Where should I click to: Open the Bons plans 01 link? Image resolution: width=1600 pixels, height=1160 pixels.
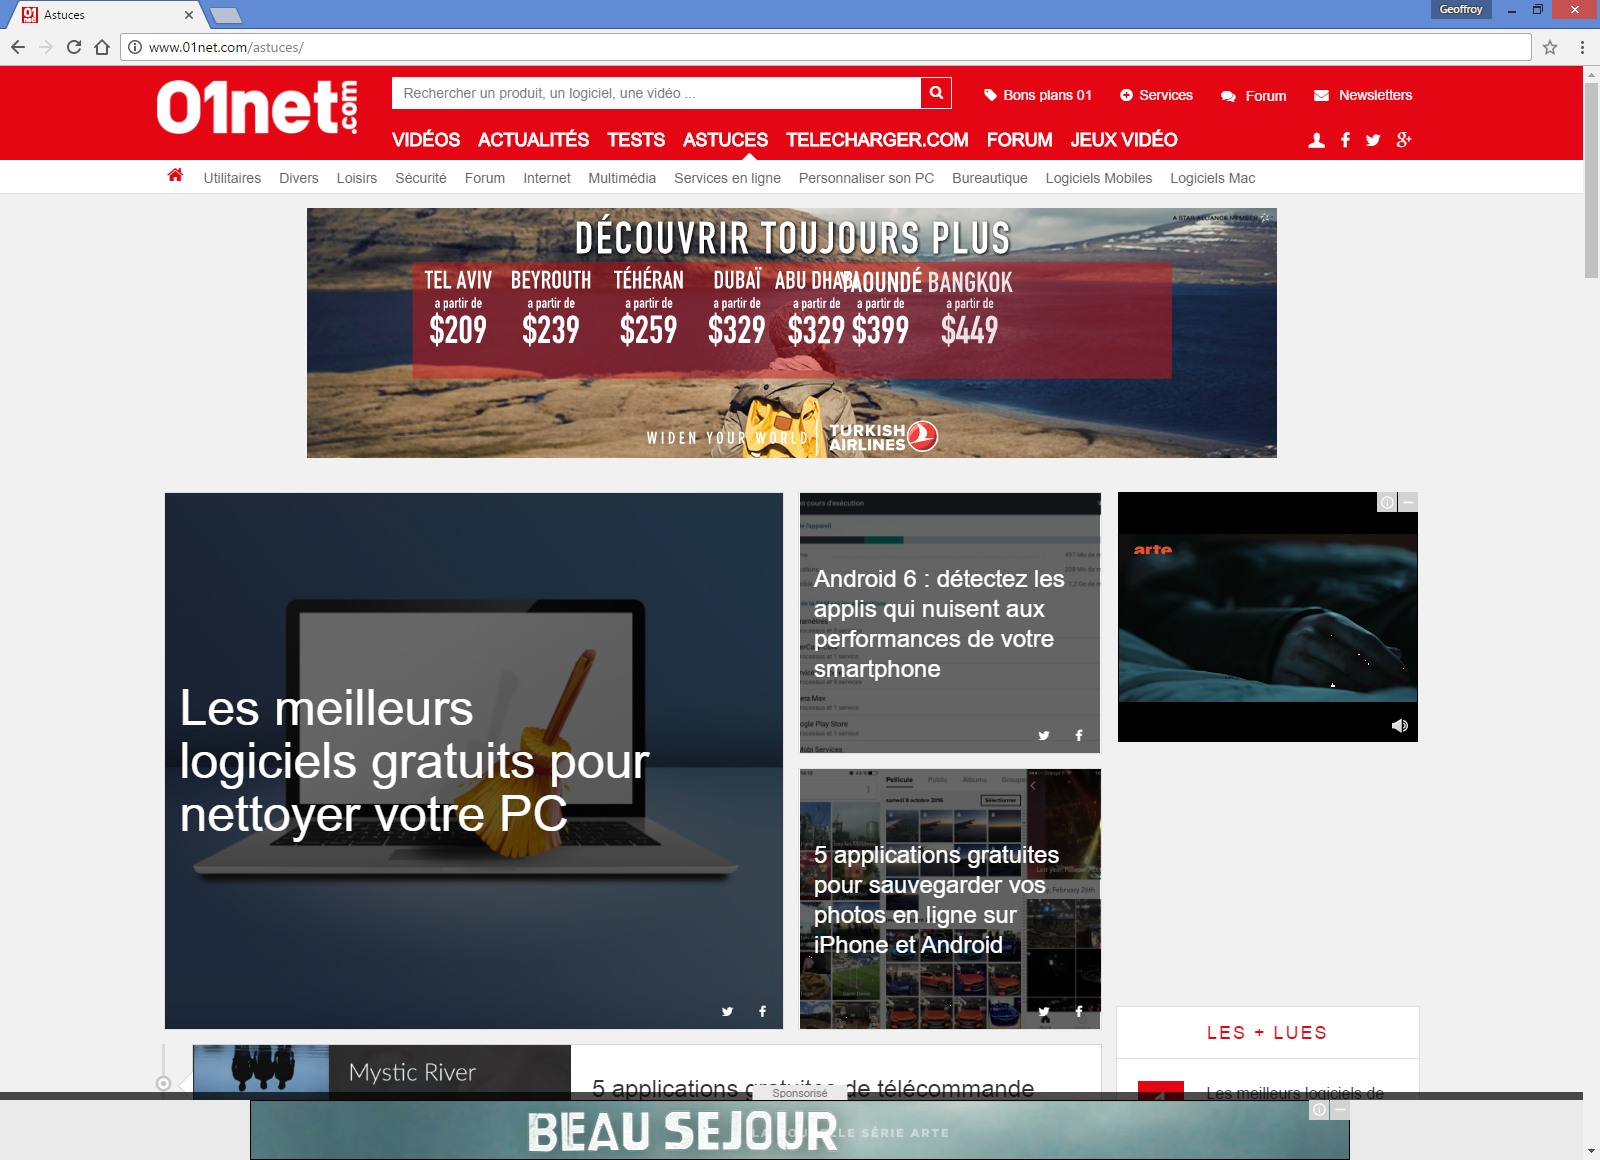(x=1038, y=95)
